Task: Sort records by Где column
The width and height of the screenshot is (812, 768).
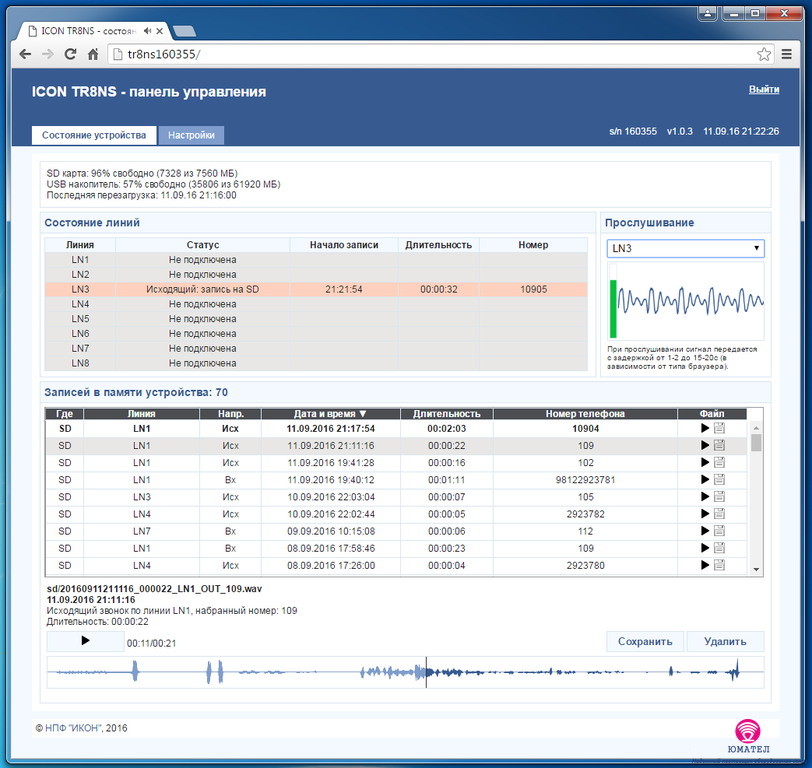Action: pyautogui.click(x=65, y=414)
